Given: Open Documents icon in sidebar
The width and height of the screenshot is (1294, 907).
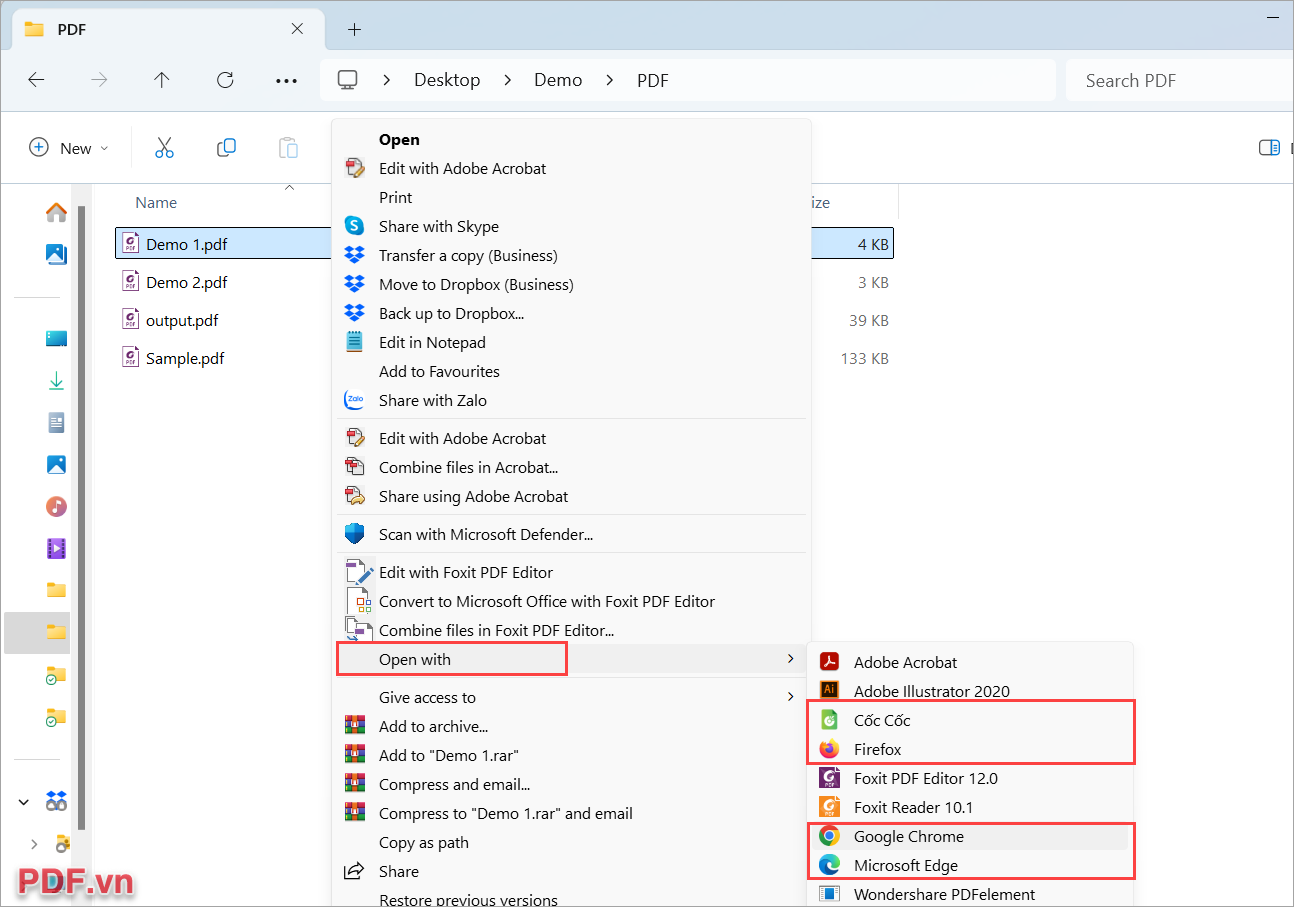Looking at the screenshot, I should point(56,423).
